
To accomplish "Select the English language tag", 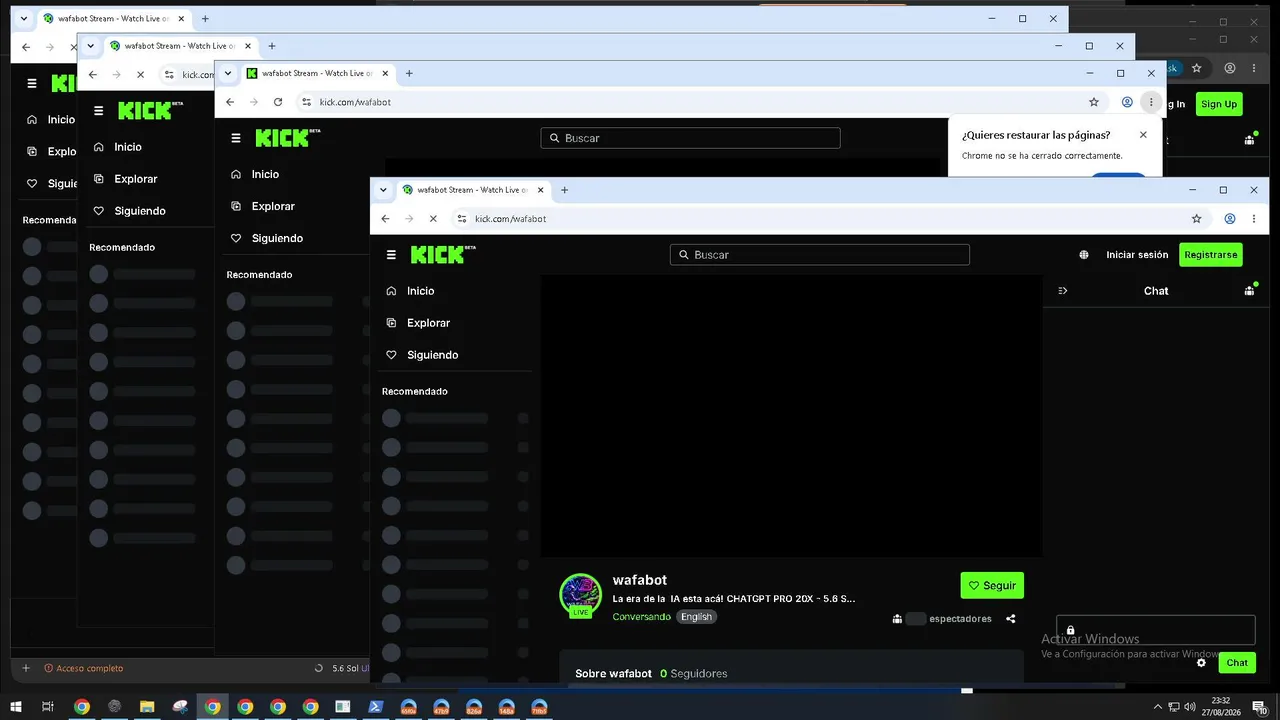I will (x=696, y=617).
